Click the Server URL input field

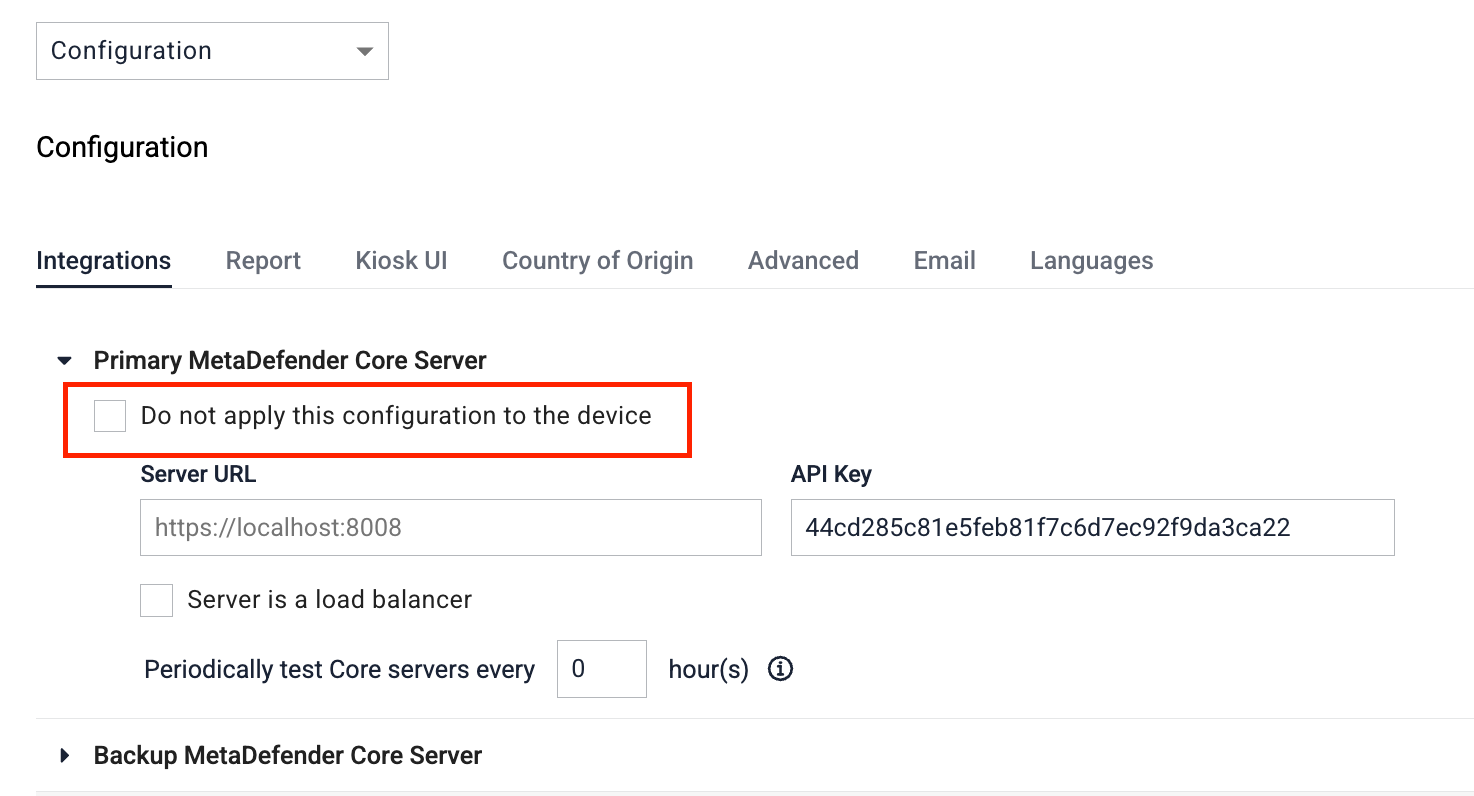click(x=451, y=528)
